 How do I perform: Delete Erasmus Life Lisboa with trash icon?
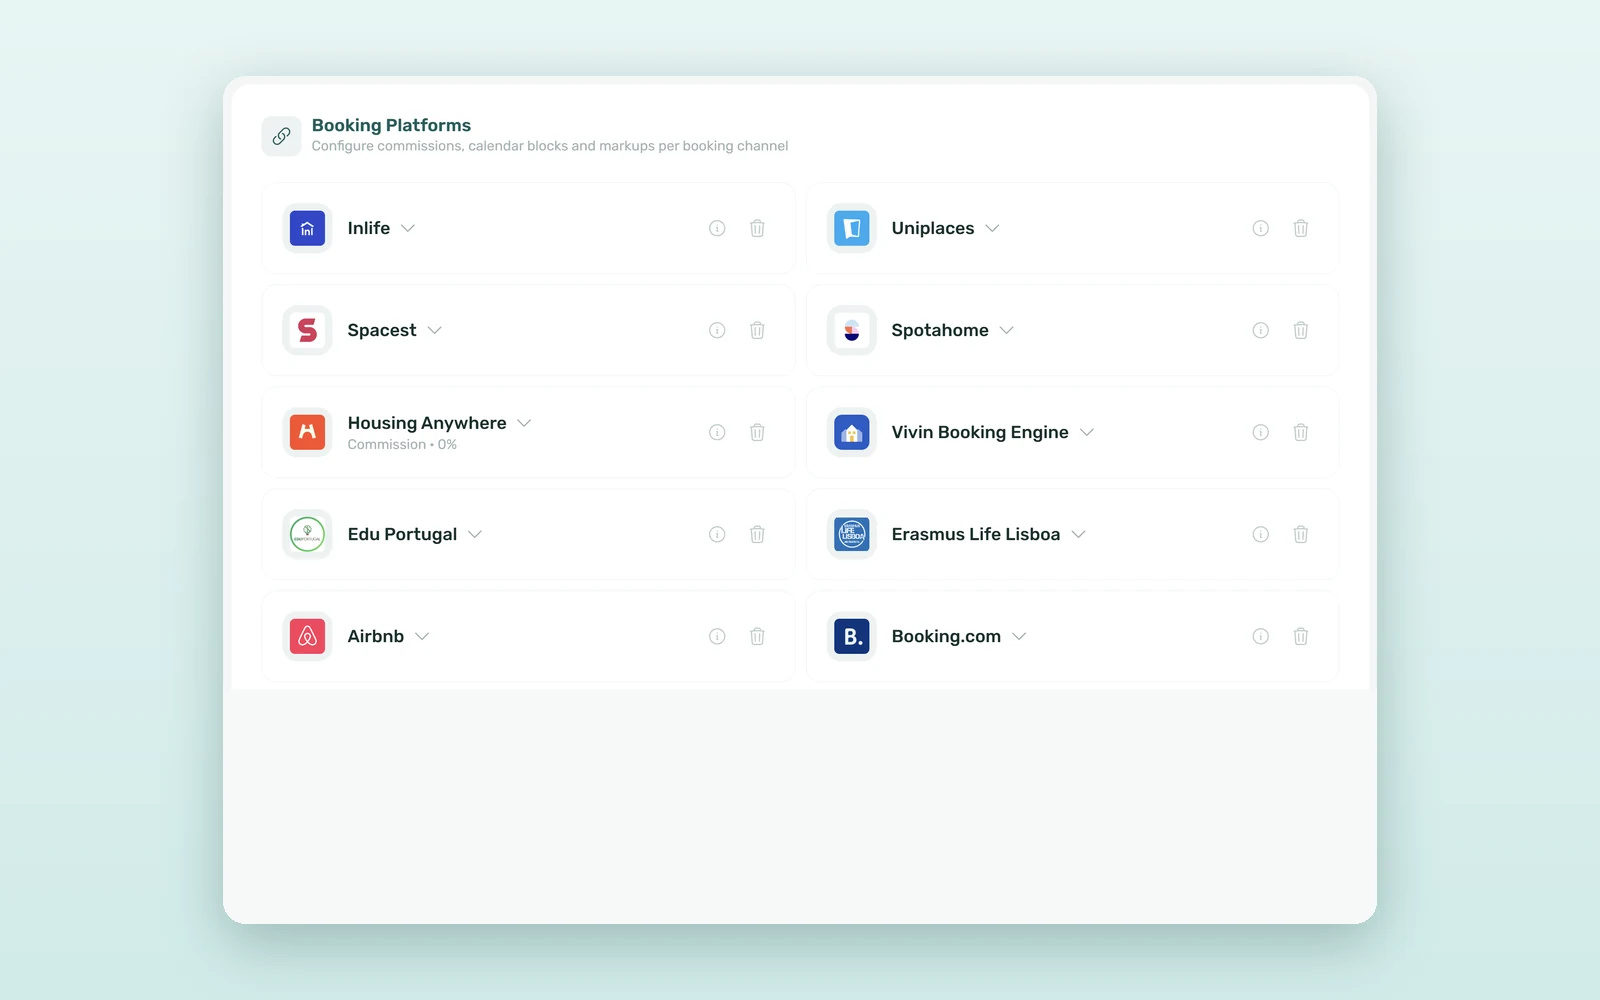tap(1301, 534)
